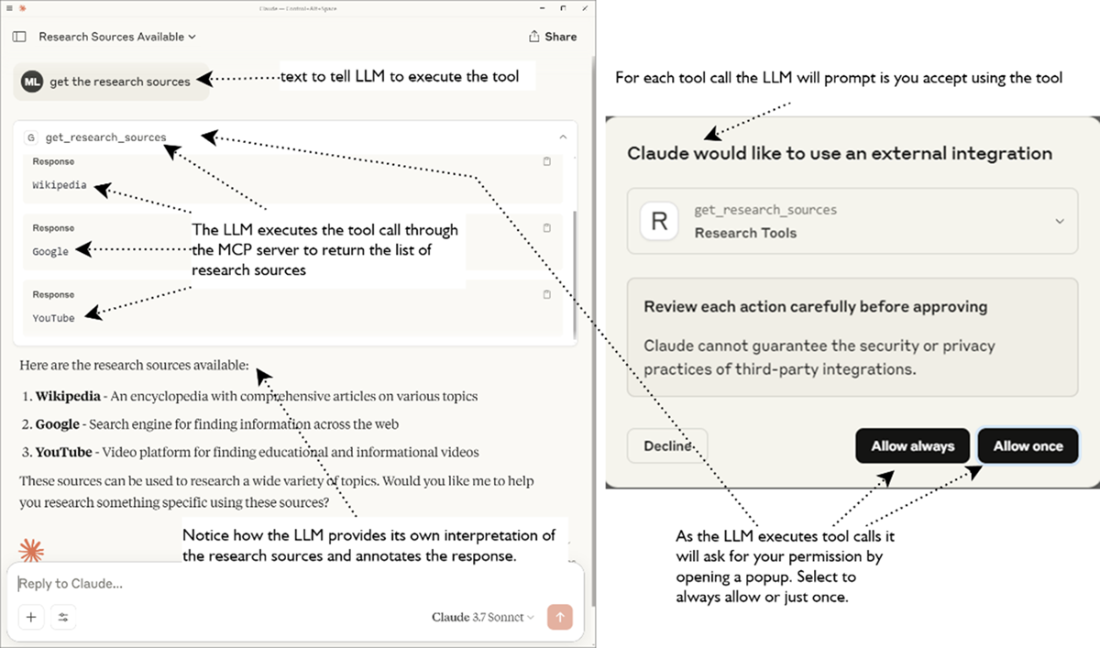The width and height of the screenshot is (1100, 648).
Task: Open the Research Sources Available chat title dropdown
Action: [117, 37]
